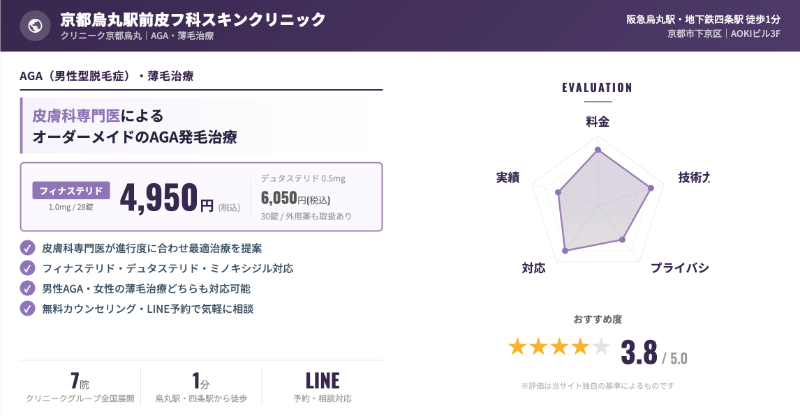The image size is (800, 418).
Task: Click the globe icon beside the clinic name
Action: 36,26
